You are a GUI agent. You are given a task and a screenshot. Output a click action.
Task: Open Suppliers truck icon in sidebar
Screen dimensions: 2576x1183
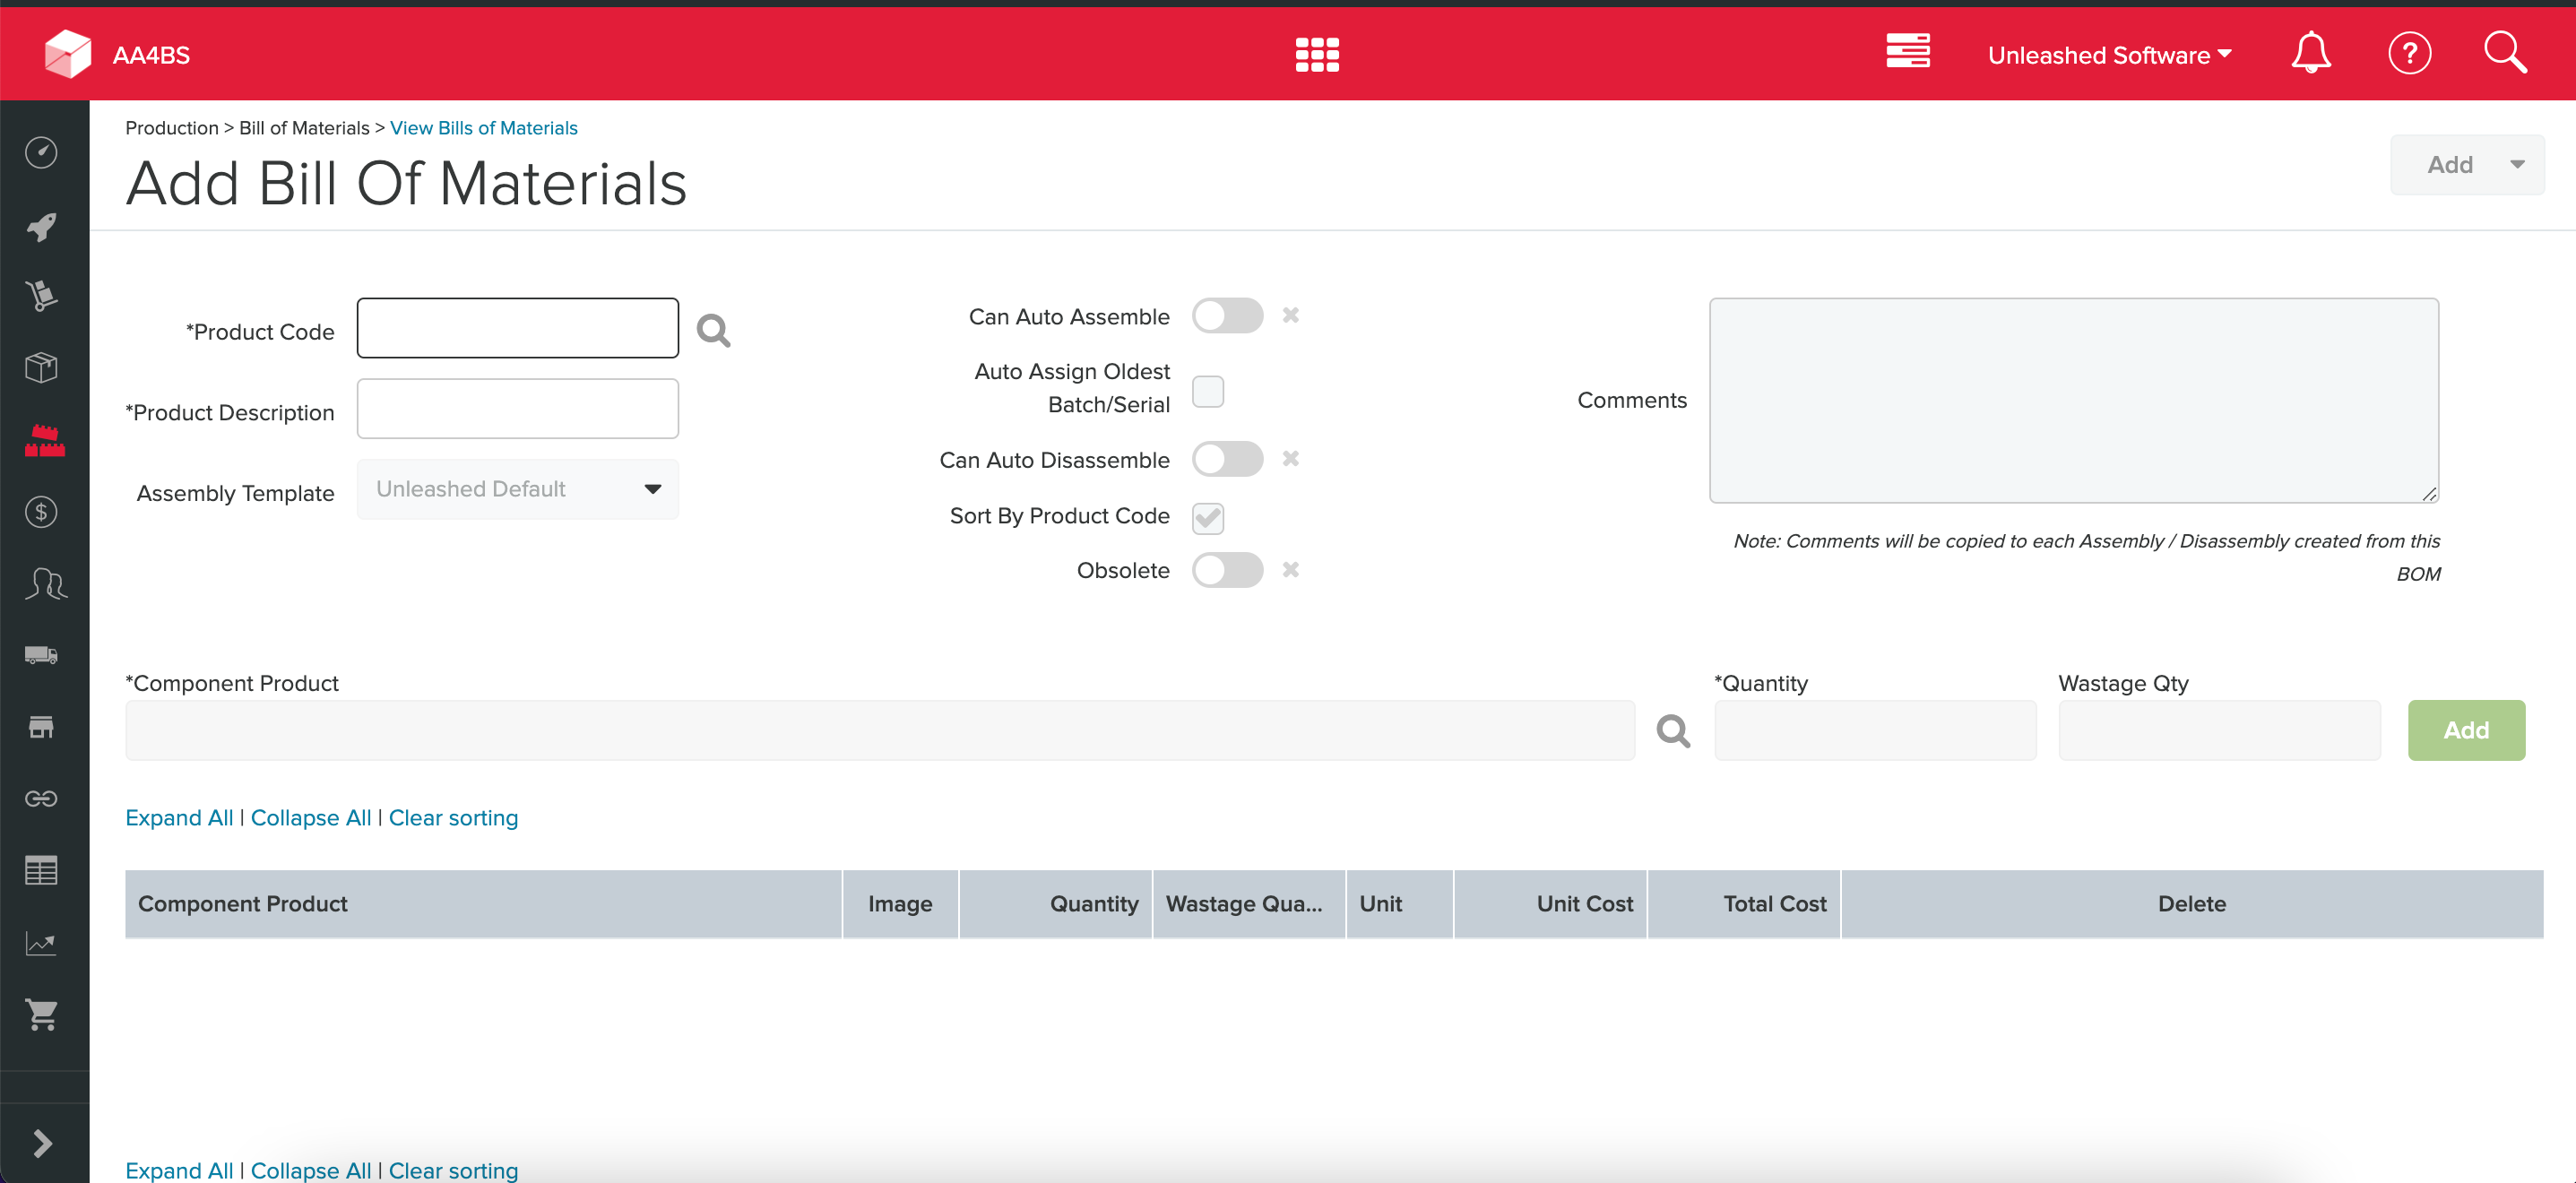click(x=41, y=655)
